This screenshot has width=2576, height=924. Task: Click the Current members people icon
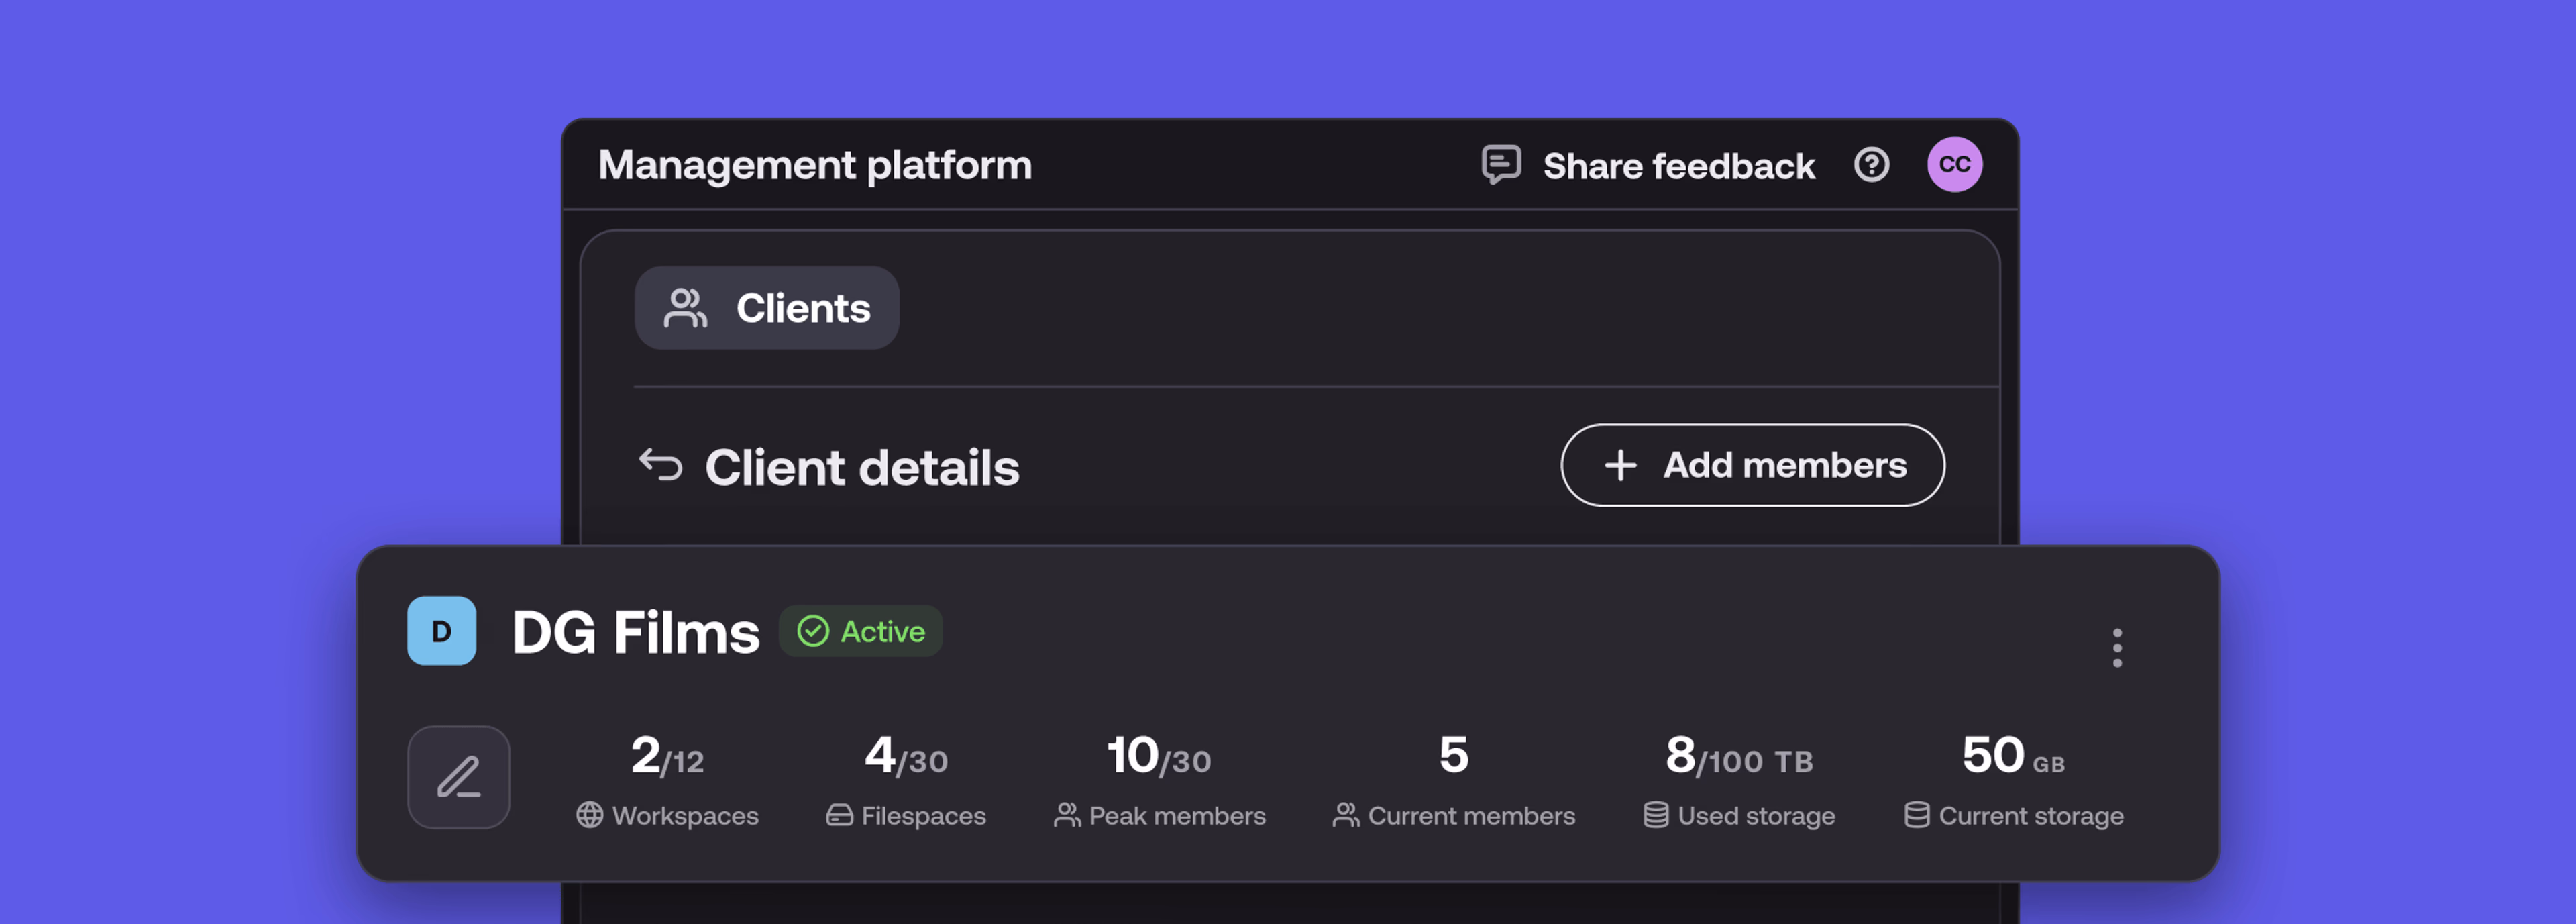coord(1346,815)
